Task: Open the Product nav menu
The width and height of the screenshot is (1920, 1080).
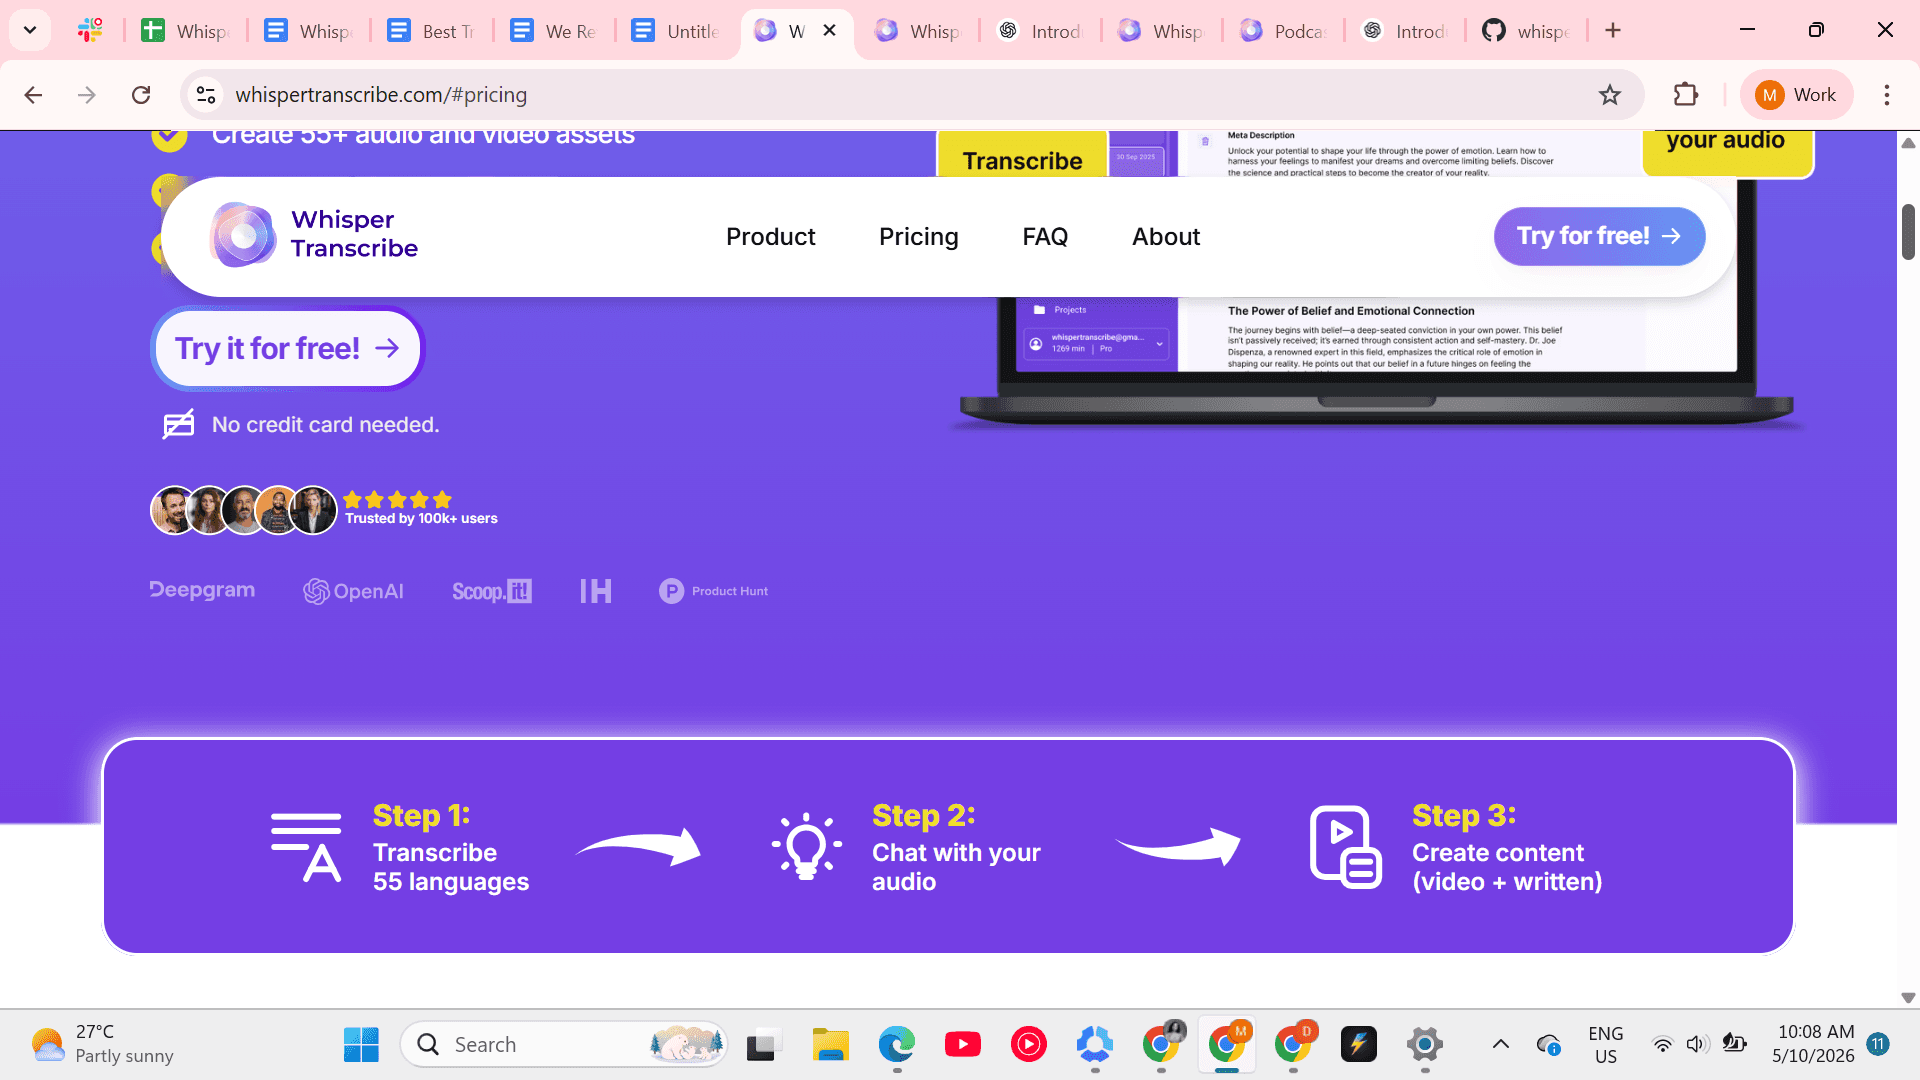Action: (770, 237)
